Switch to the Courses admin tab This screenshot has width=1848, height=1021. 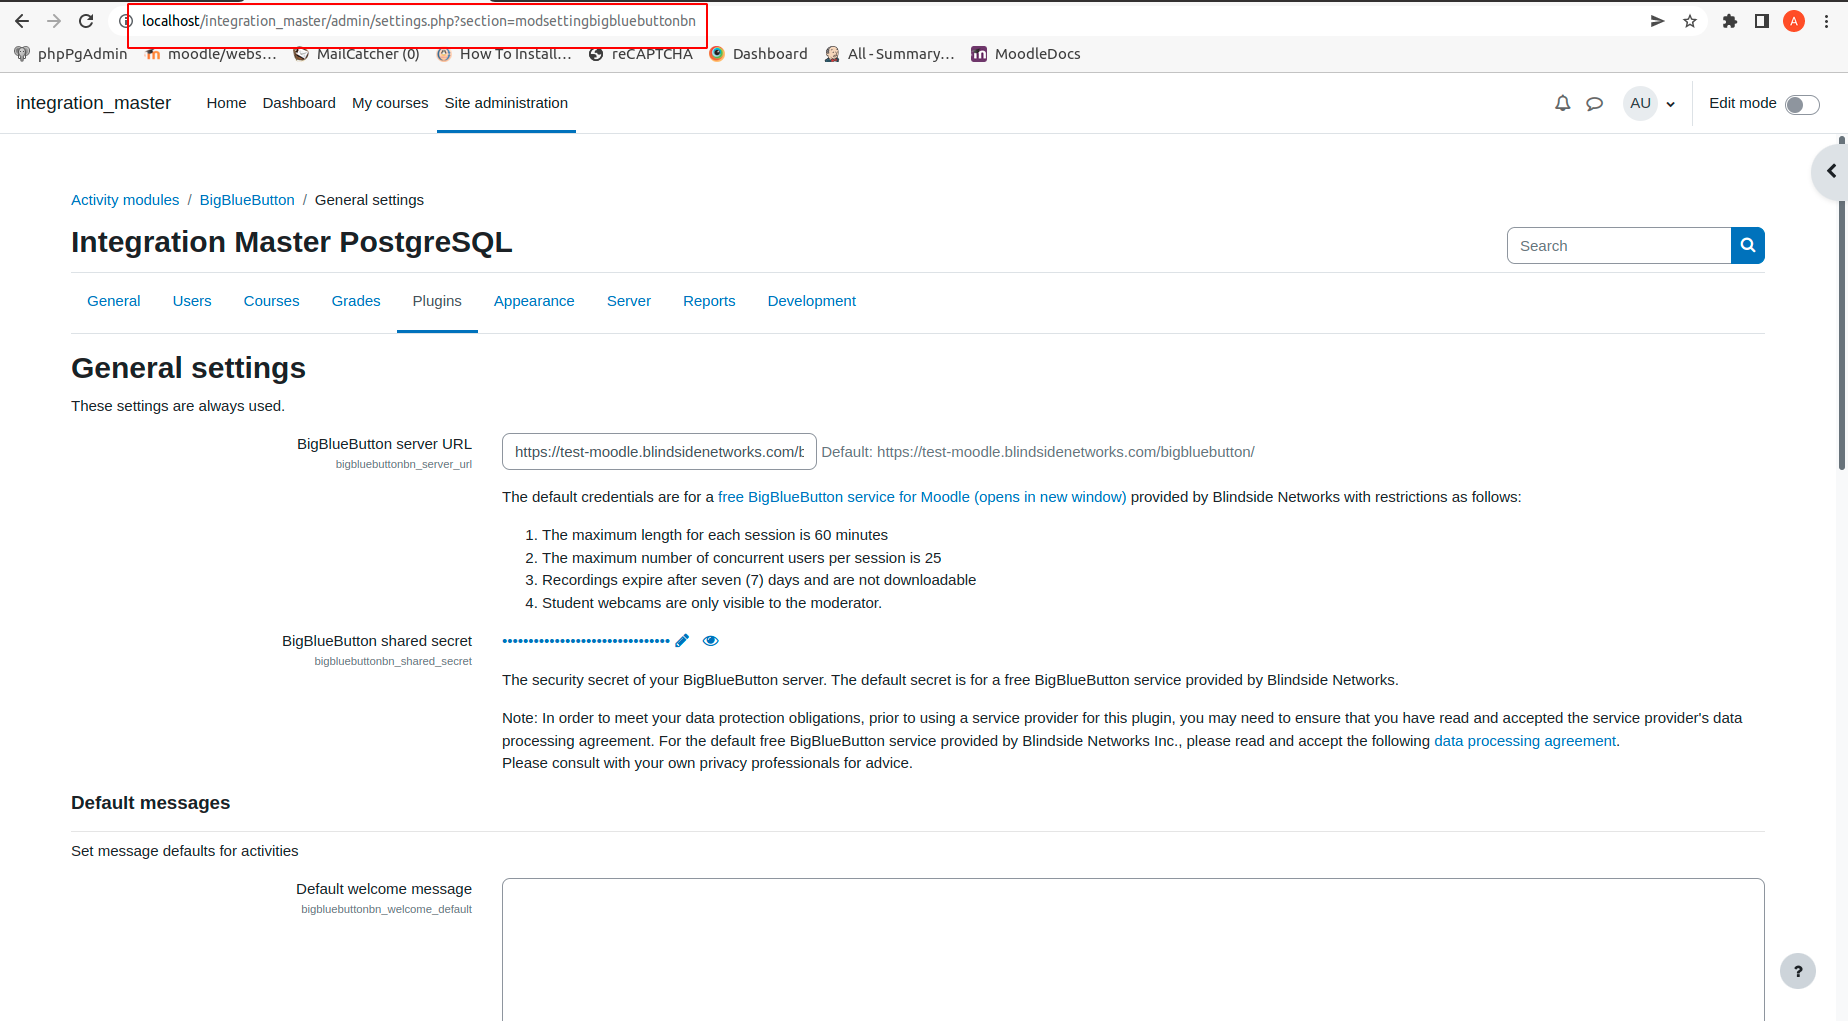271,301
